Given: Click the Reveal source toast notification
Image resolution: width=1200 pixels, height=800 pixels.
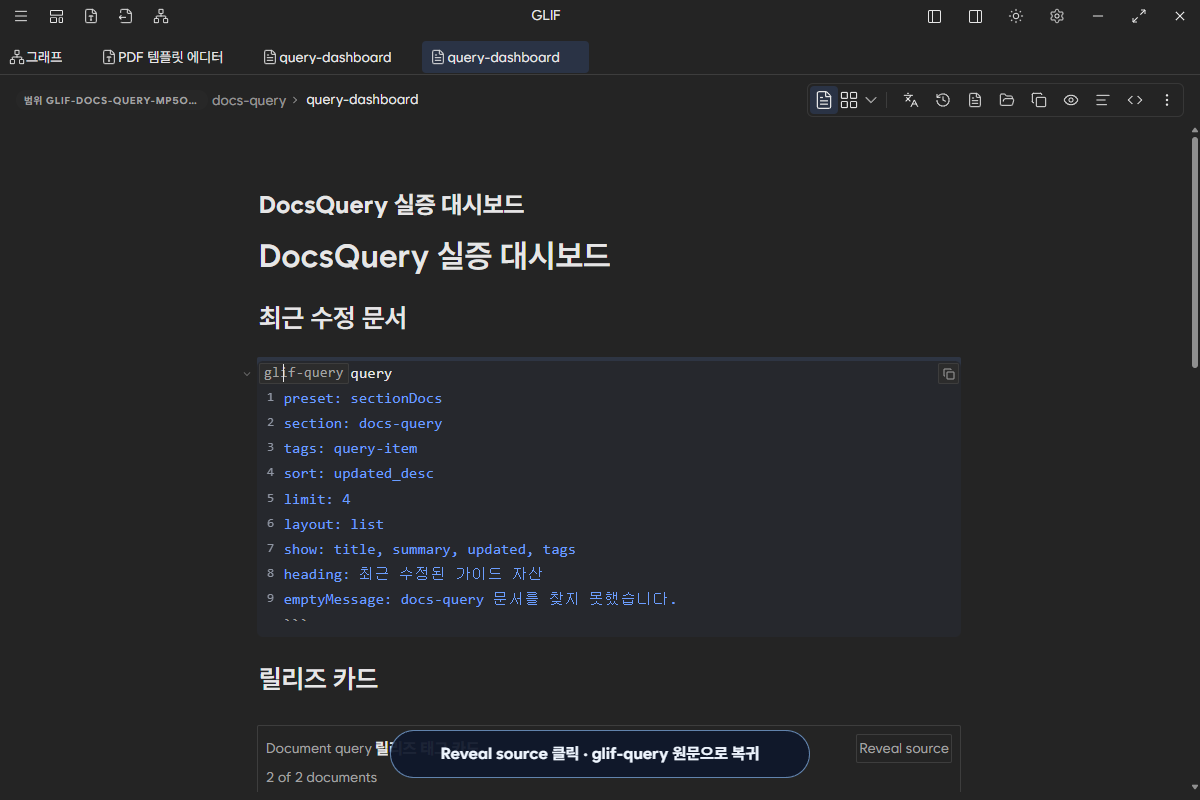Looking at the screenshot, I should coord(599,754).
